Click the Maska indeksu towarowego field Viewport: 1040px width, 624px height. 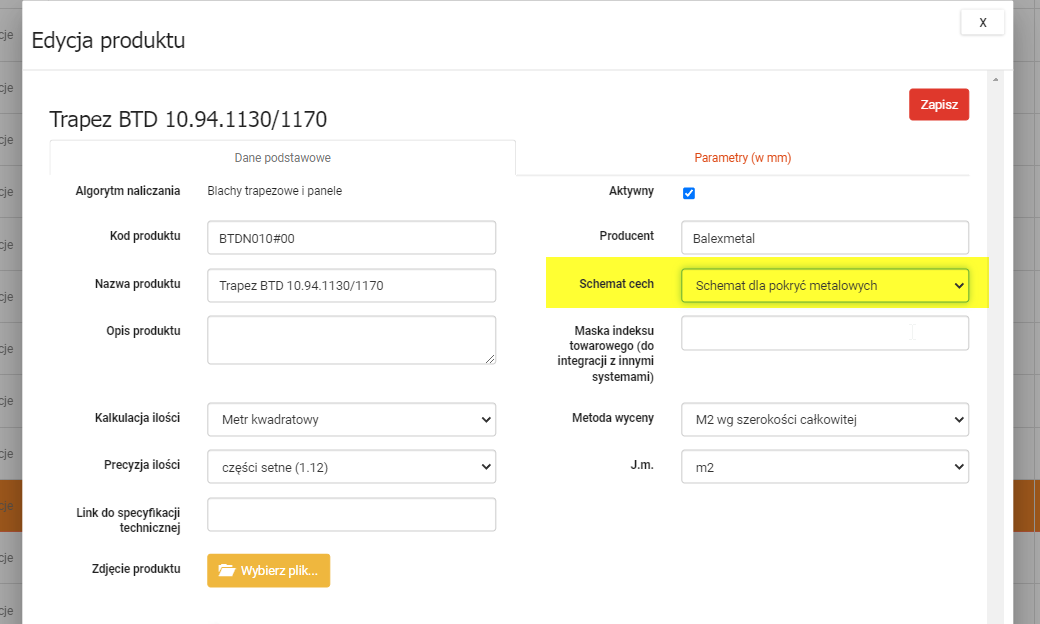coord(825,334)
